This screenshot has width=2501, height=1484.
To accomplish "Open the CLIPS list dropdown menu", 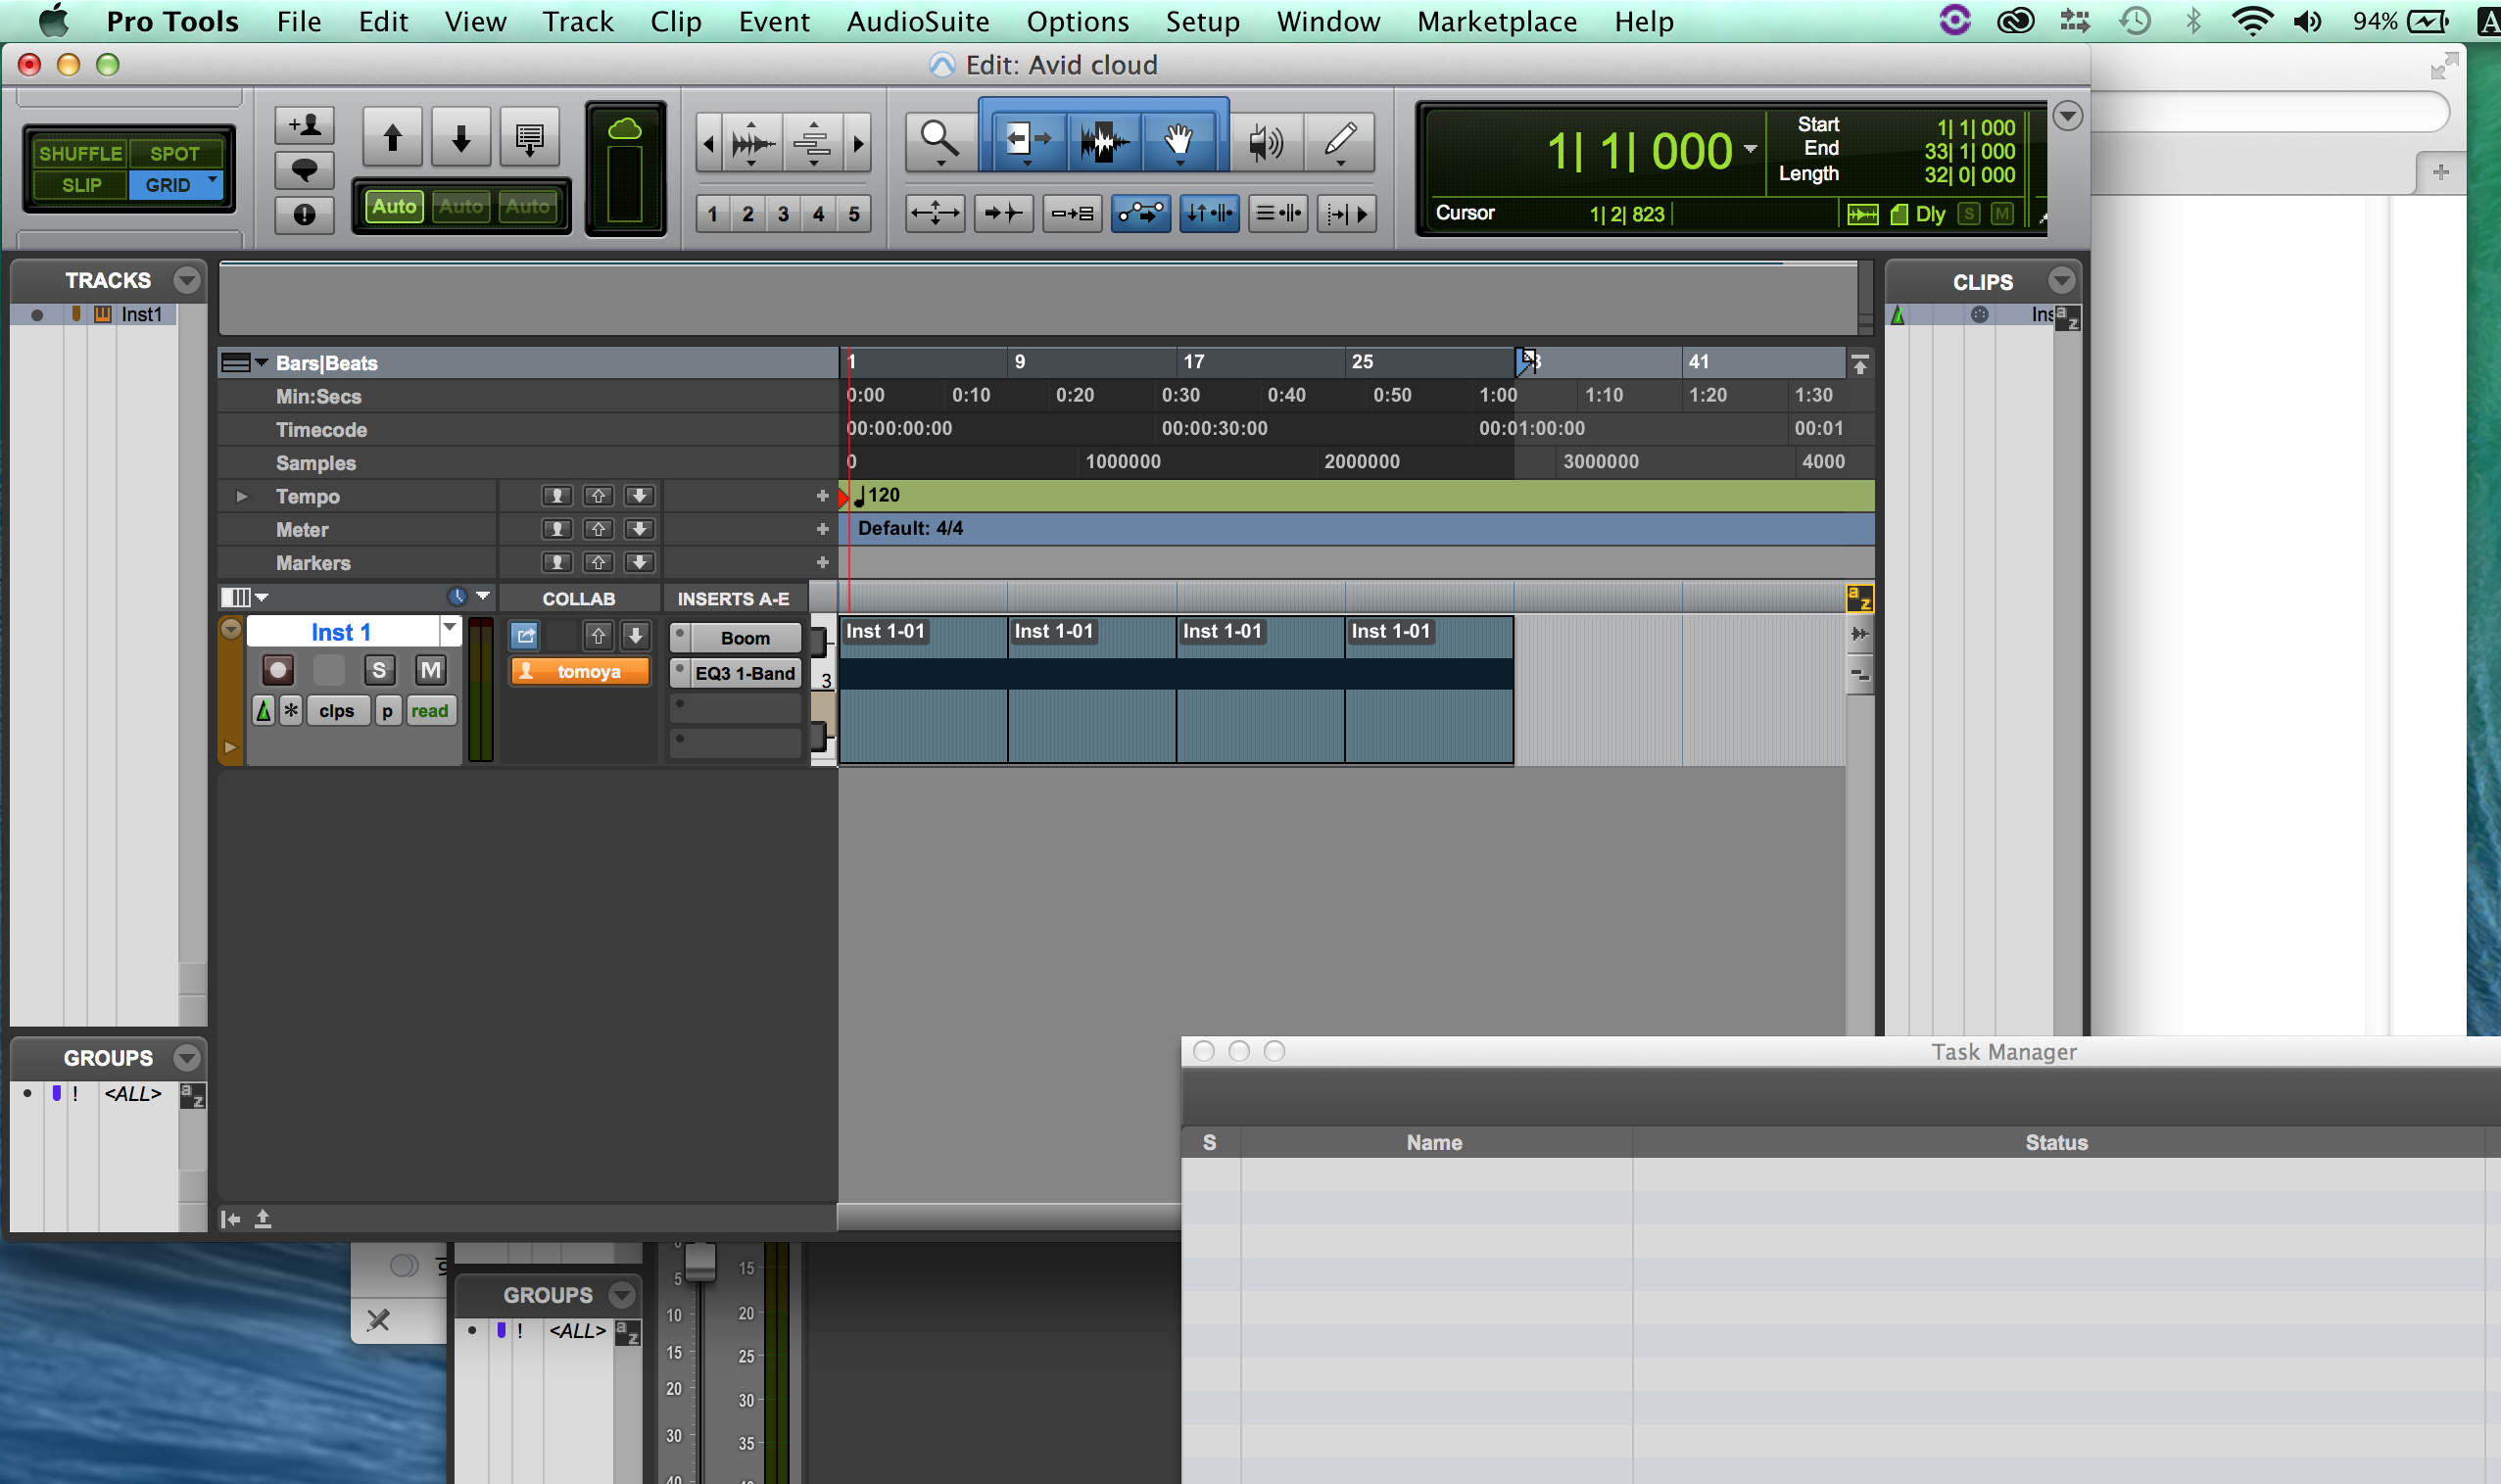I will pos(2061,280).
